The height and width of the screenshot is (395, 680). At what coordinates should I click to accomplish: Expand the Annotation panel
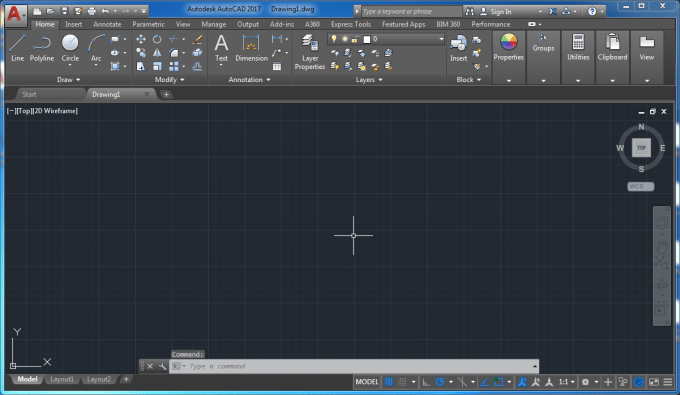(249, 80)
